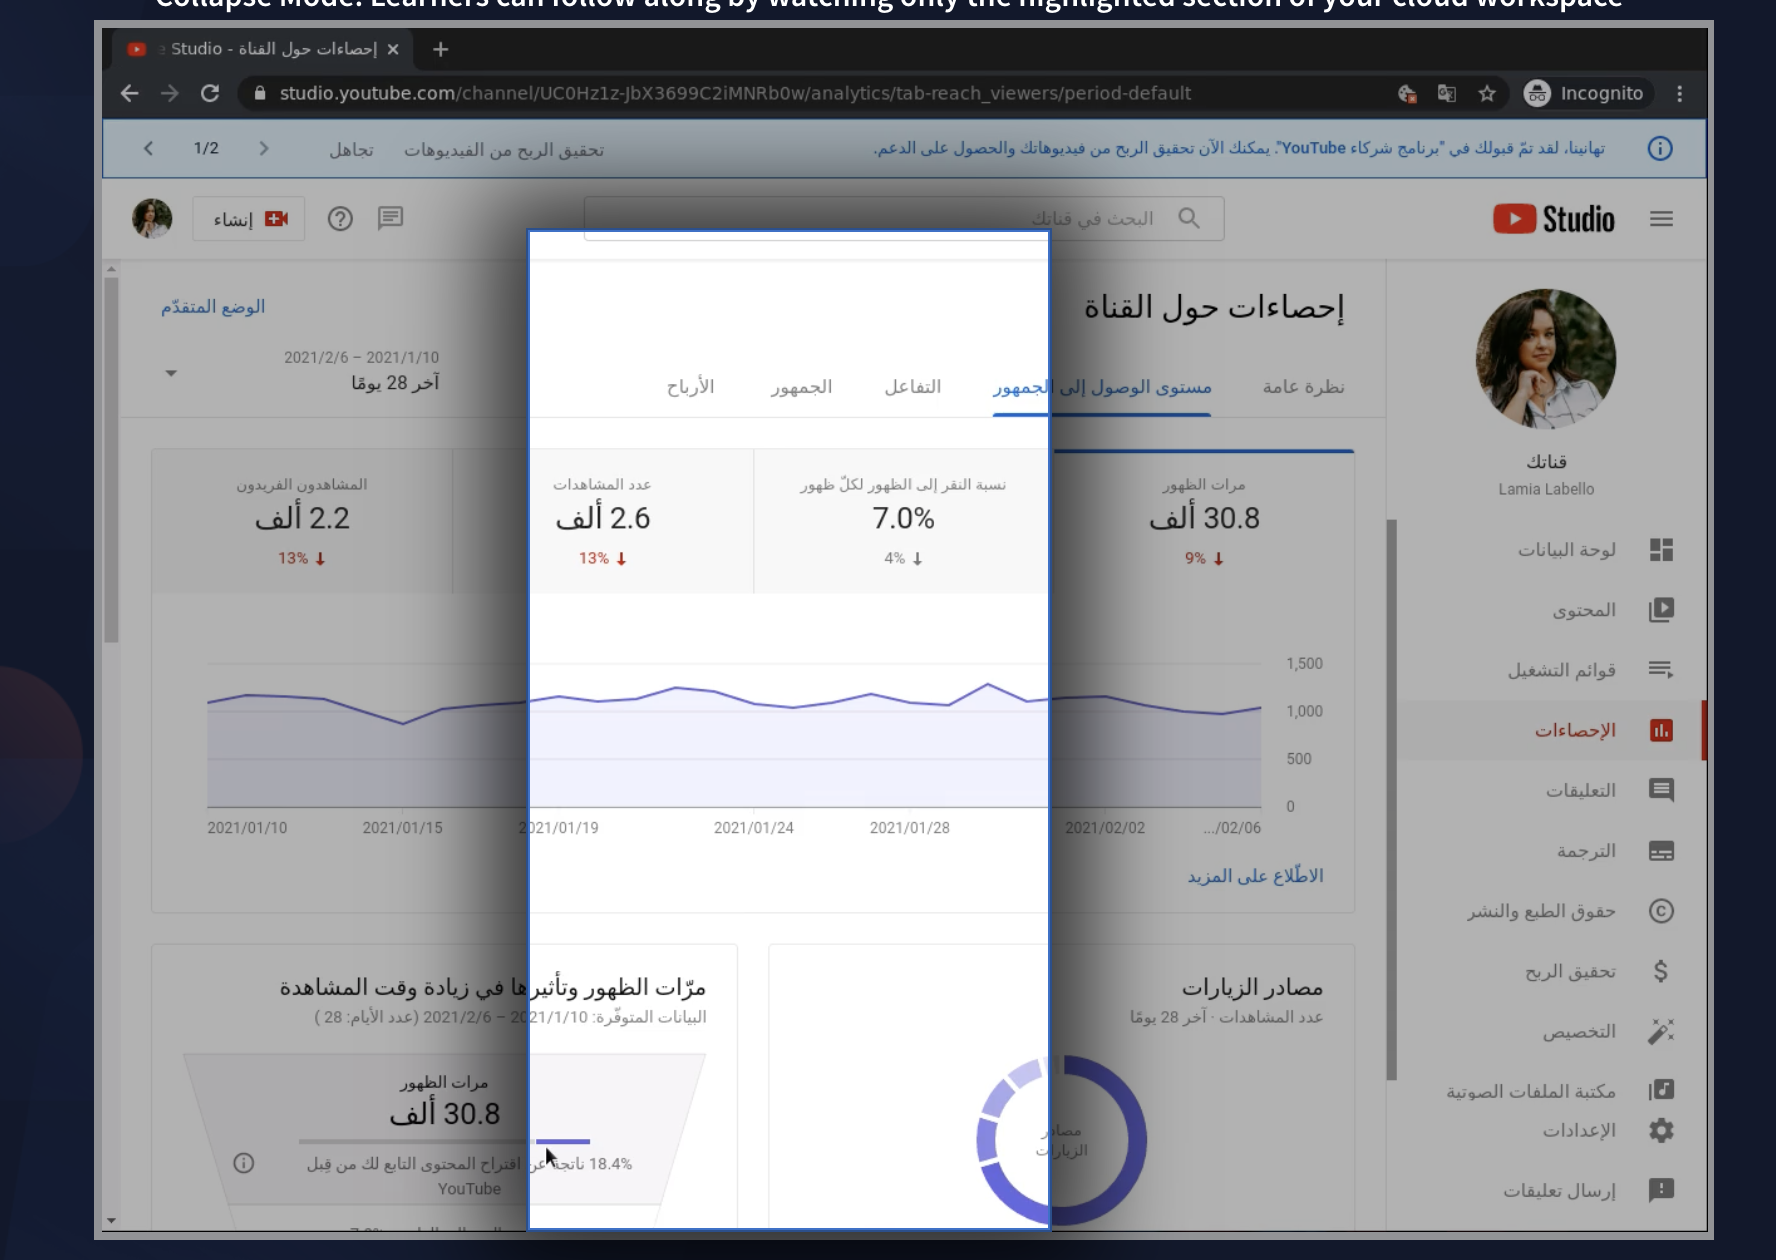The image size is (1776, 1260).
Task: Click See more link (الاطّلاع على المزيد)
Action: [1255, 876]
